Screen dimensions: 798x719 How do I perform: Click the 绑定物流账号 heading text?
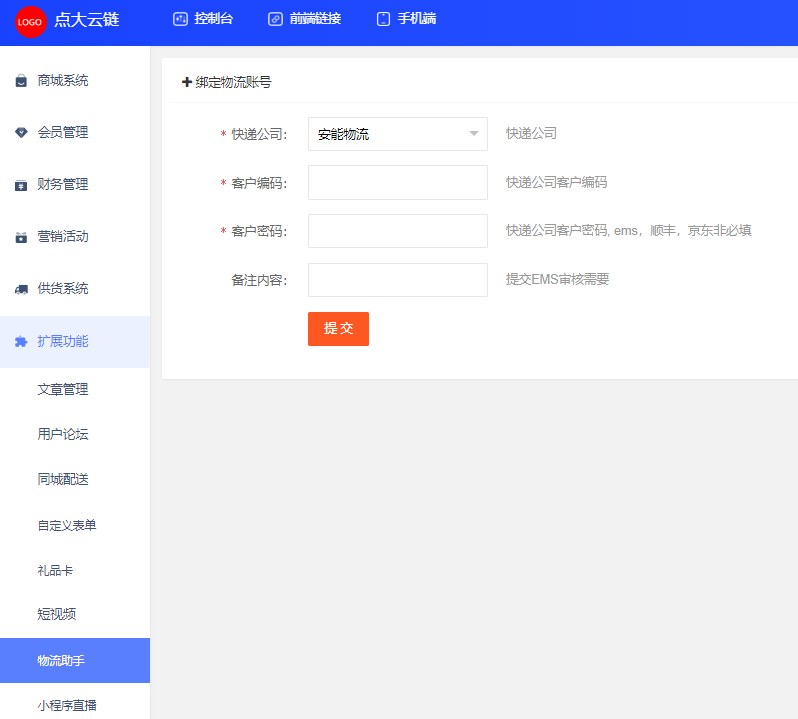(x=234, y=82)
